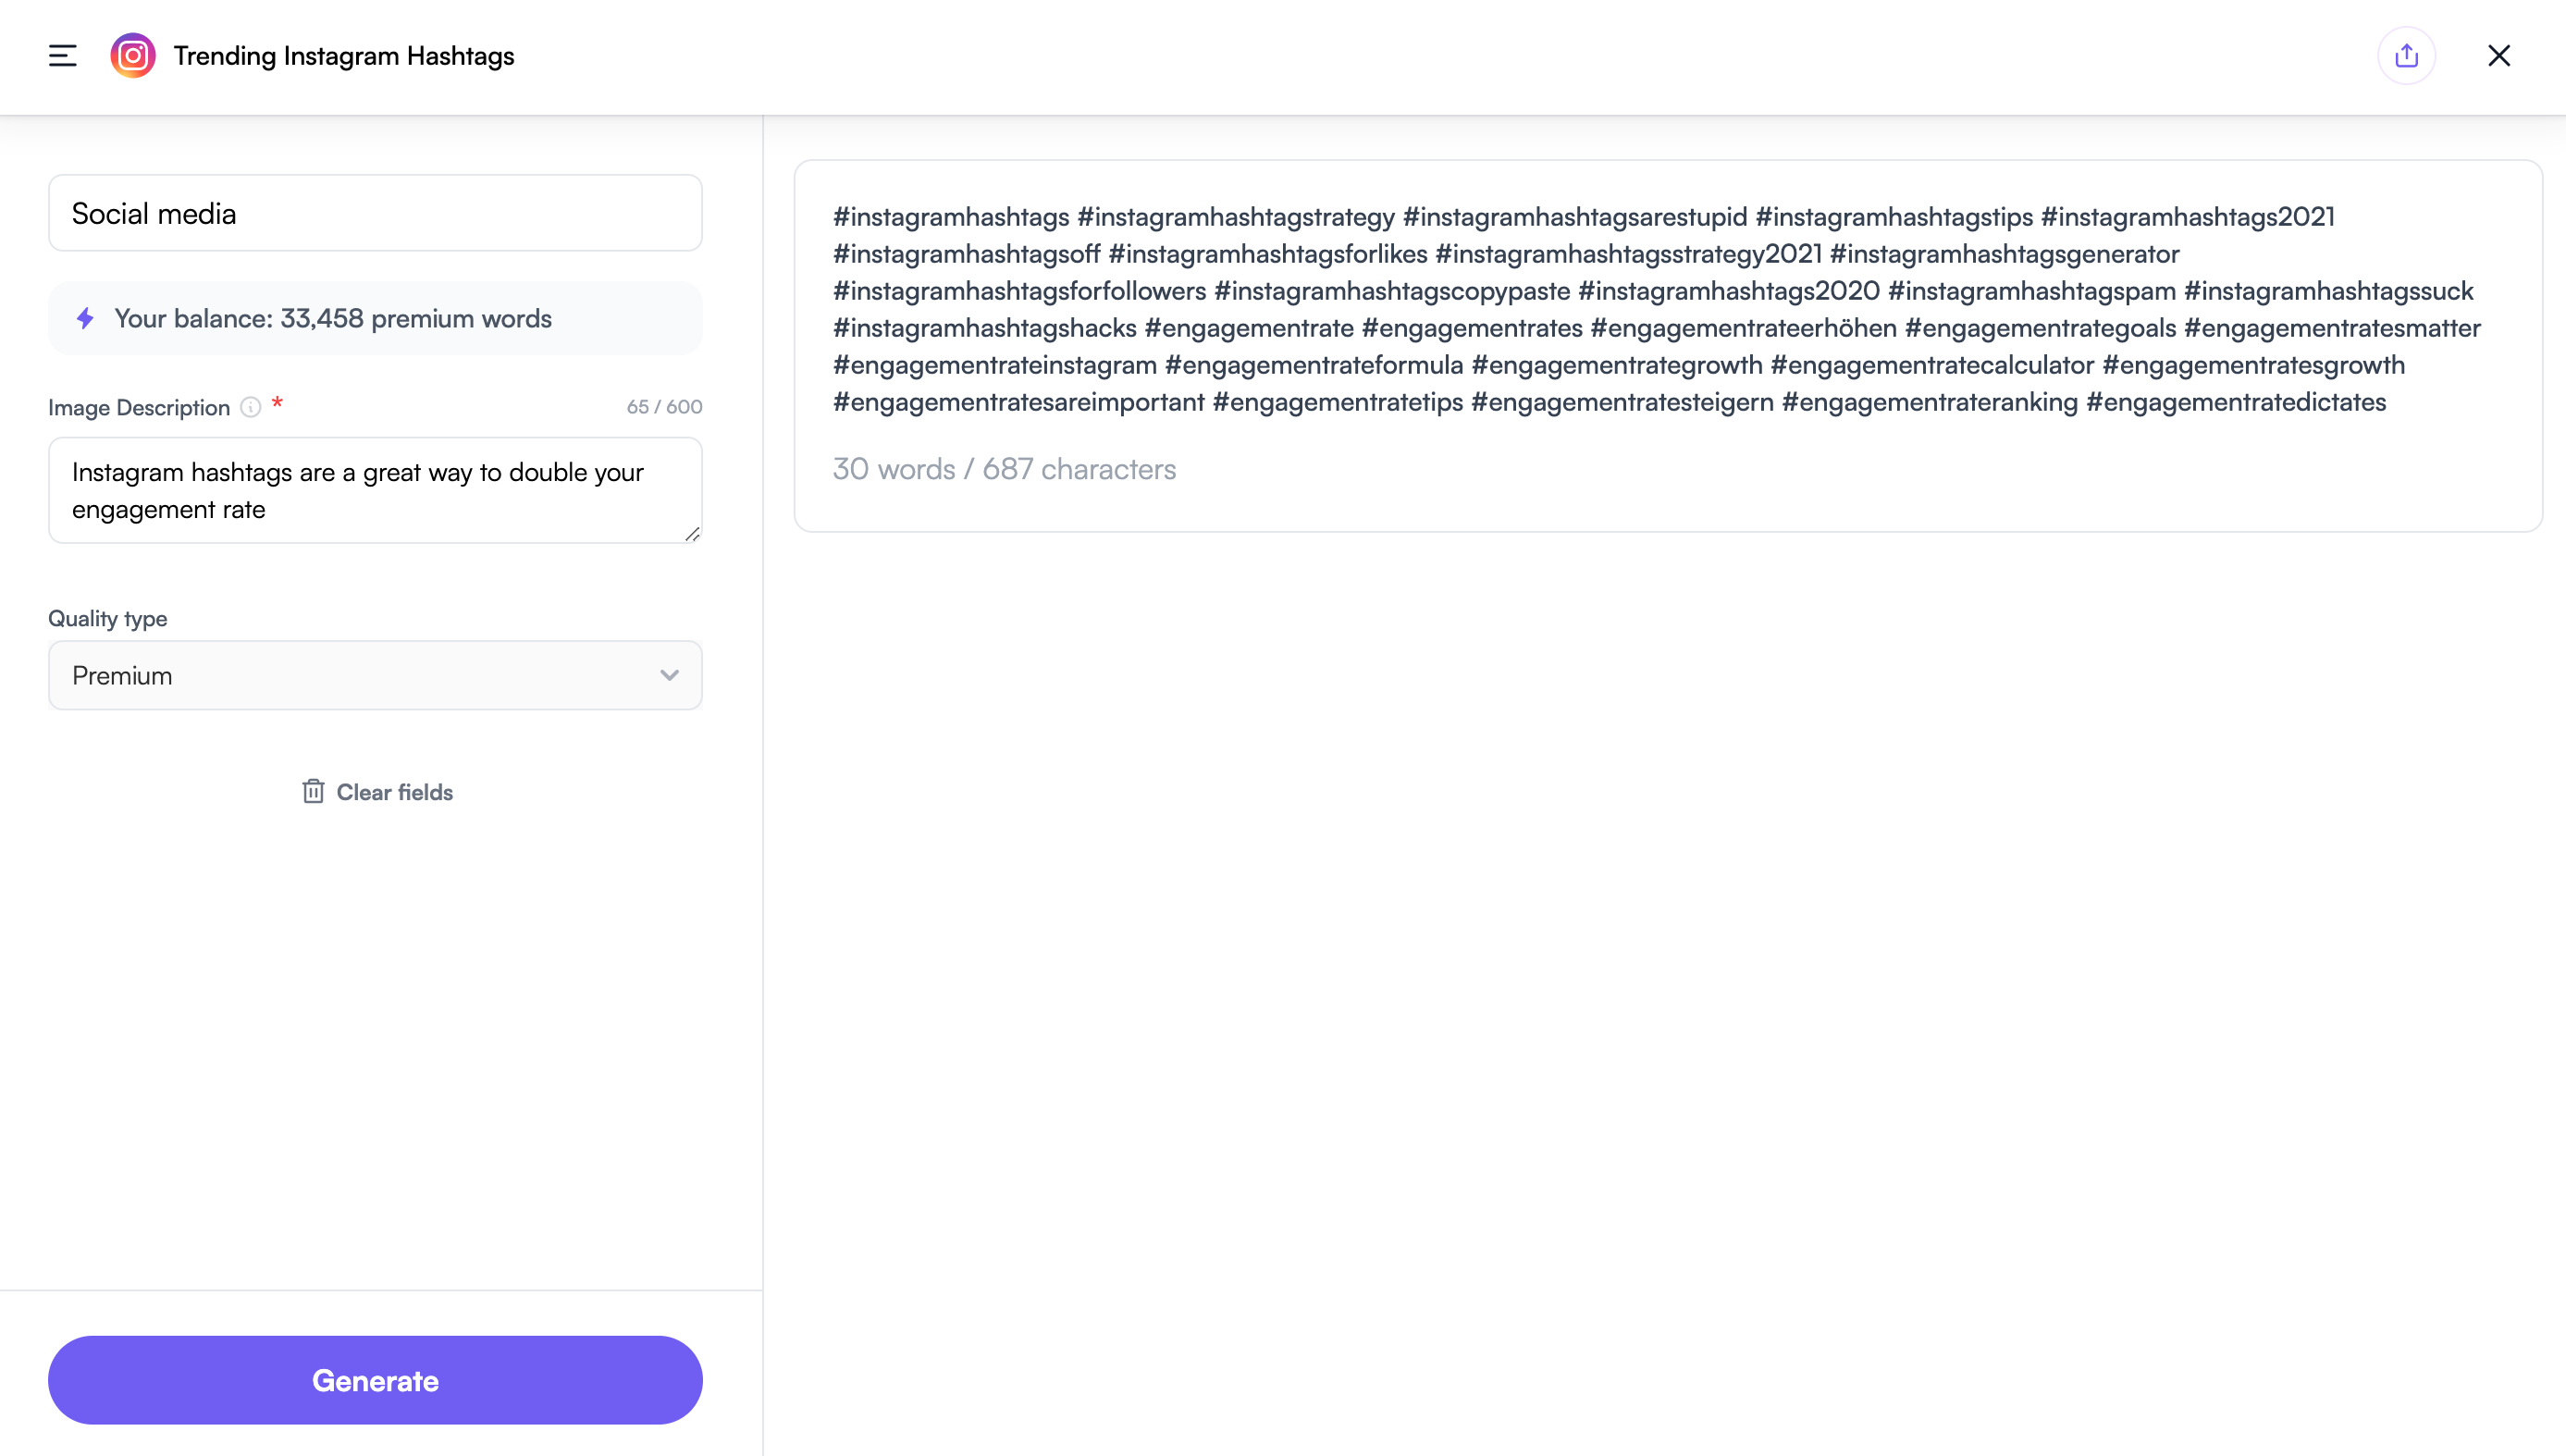Click the lightning bolt balance icon
The width and height of the screenshot is (2566, 1456).
click(86, 319)
